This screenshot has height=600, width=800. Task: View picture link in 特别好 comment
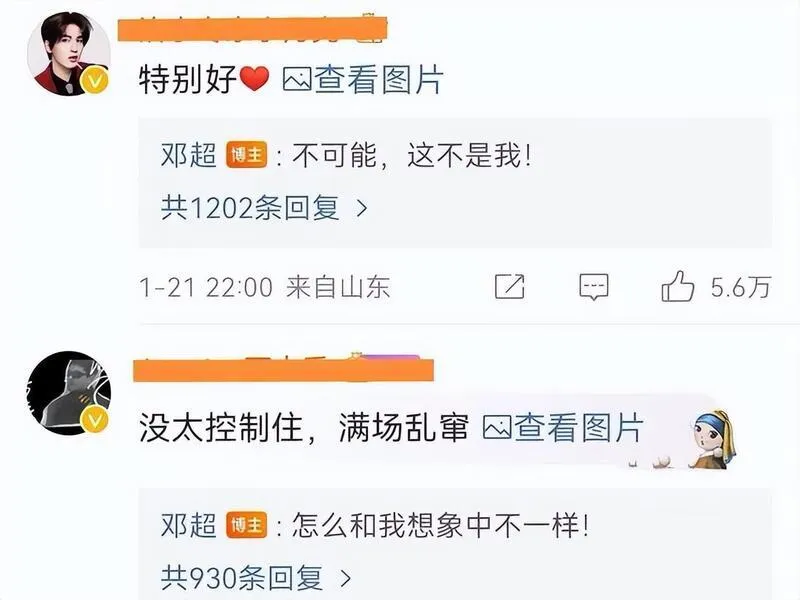click(x=363, y=80)
